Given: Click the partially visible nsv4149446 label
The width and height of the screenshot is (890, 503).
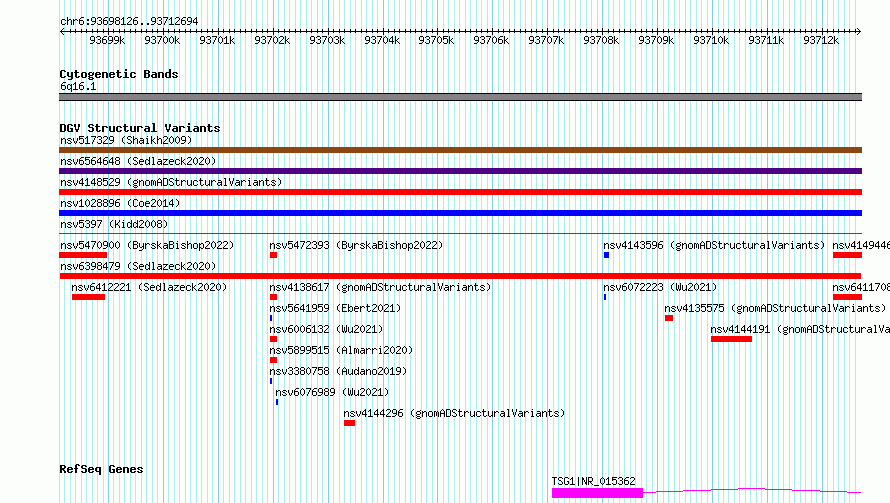Looking at the screenshot, I should (861, 245).
